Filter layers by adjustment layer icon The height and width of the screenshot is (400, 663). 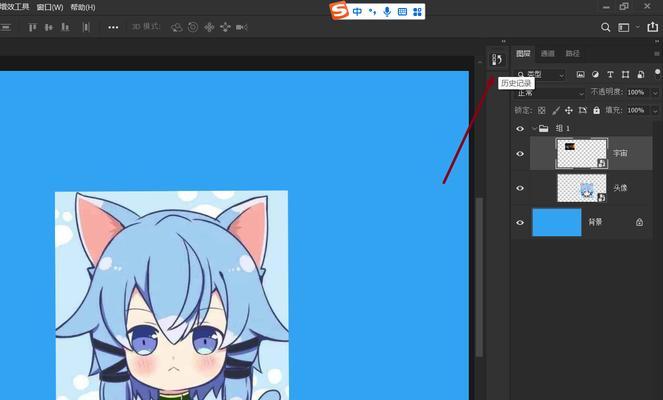595,74
